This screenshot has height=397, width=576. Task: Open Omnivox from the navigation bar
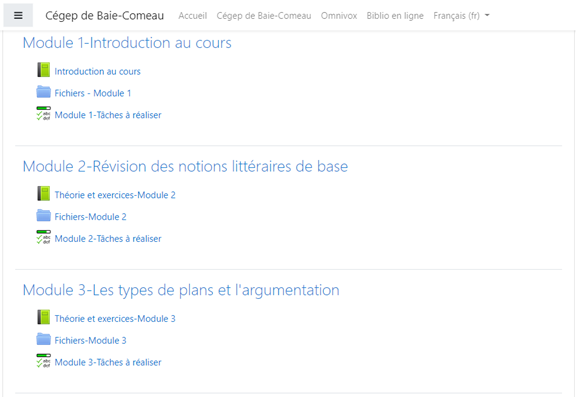tap(339, 16)
